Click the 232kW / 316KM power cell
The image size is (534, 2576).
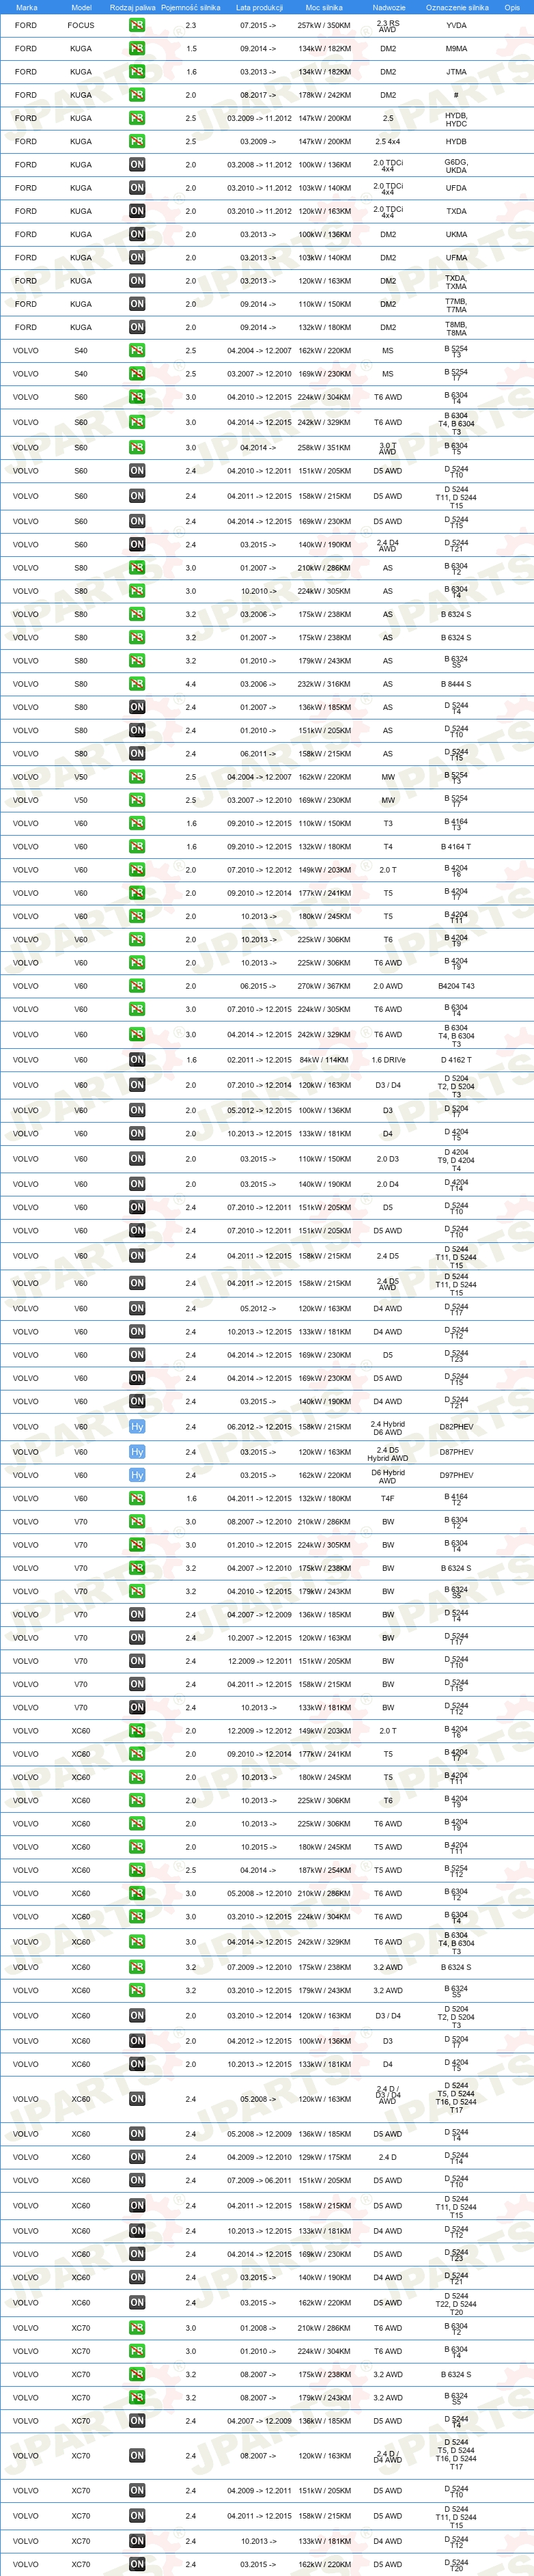(x=324, y=684)
